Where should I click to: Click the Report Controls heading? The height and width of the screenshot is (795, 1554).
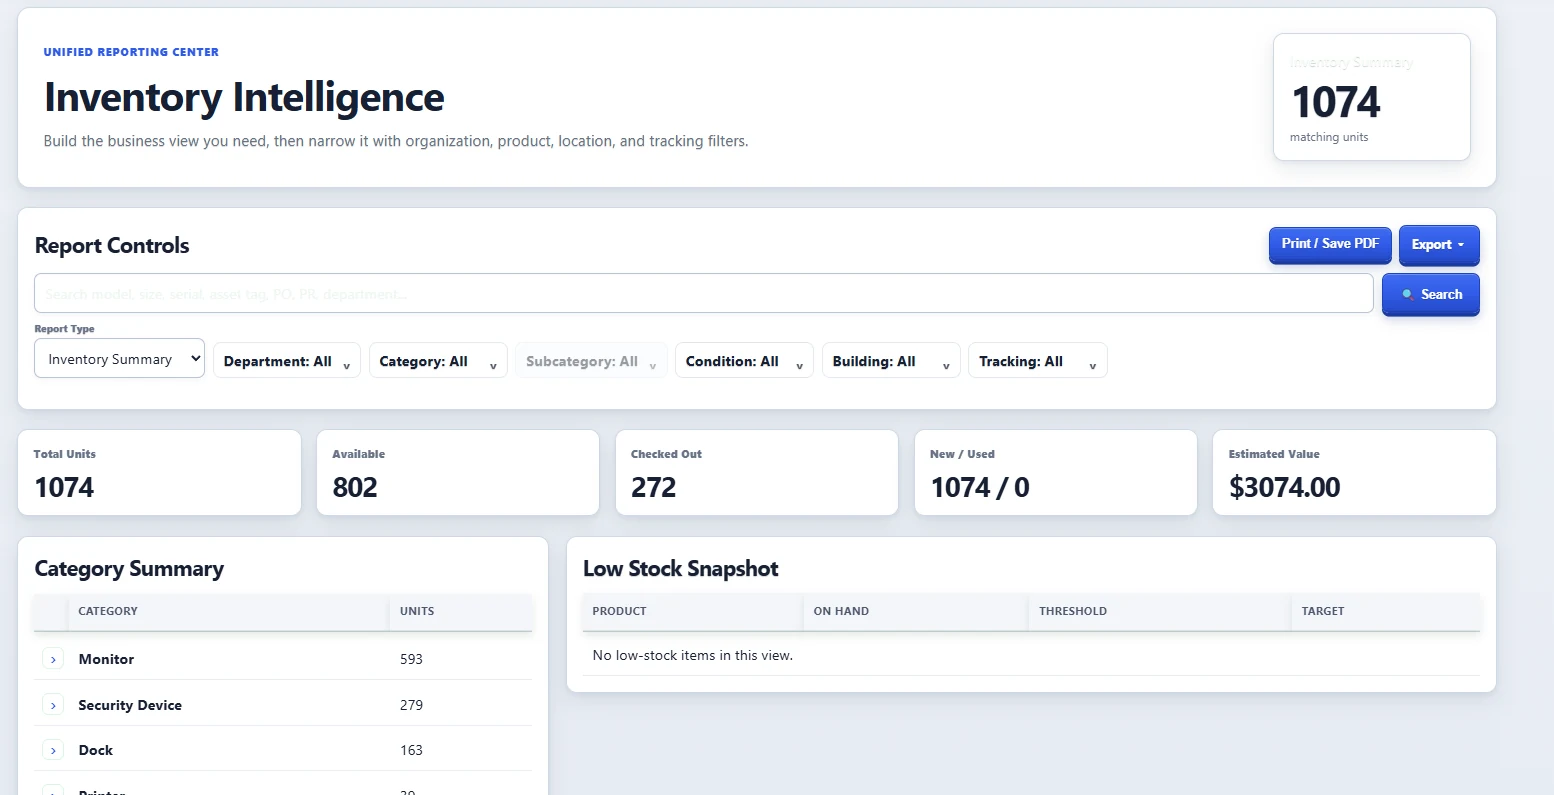click(112, 246)
